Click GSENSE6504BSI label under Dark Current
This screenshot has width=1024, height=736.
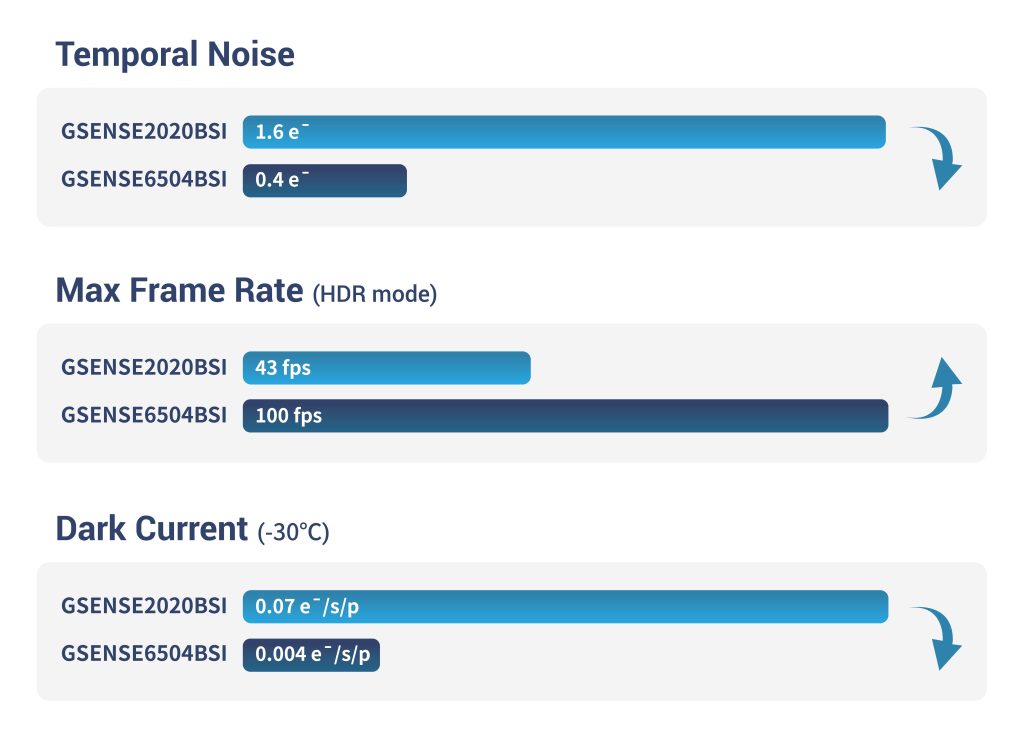coord(144,655)
